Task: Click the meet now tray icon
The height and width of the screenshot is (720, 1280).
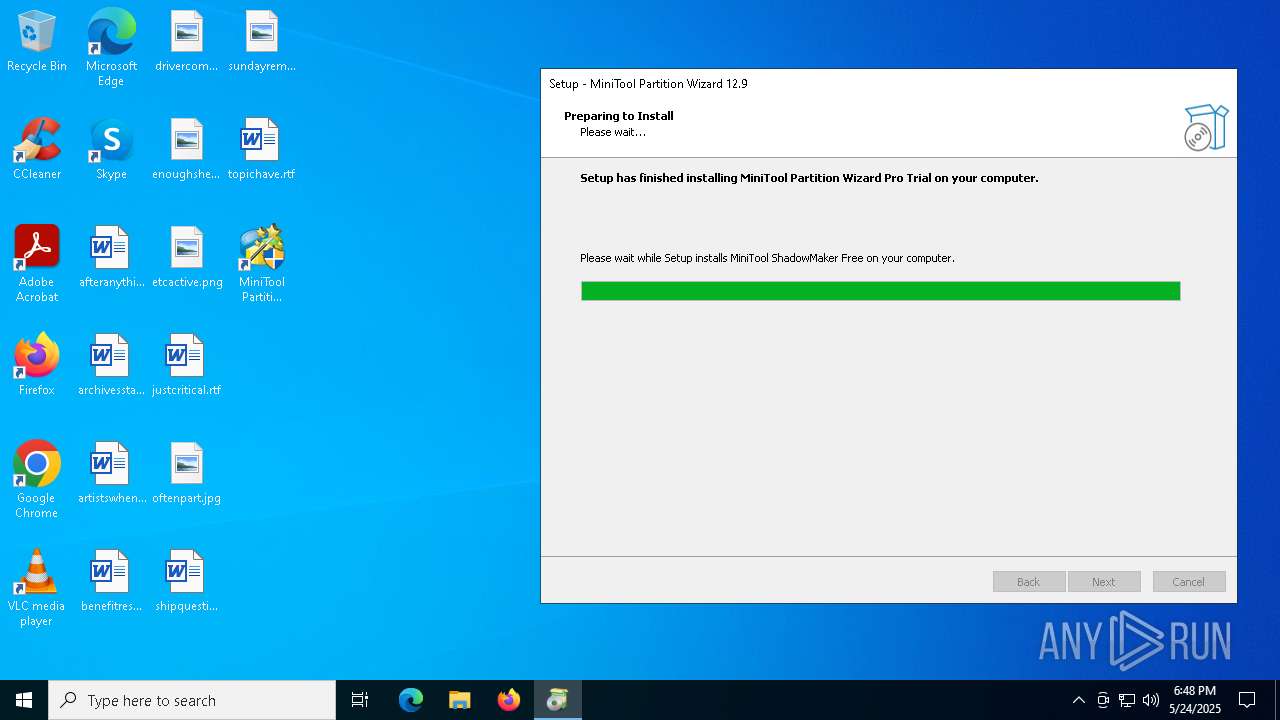Action: click(x=1103, y=700)
